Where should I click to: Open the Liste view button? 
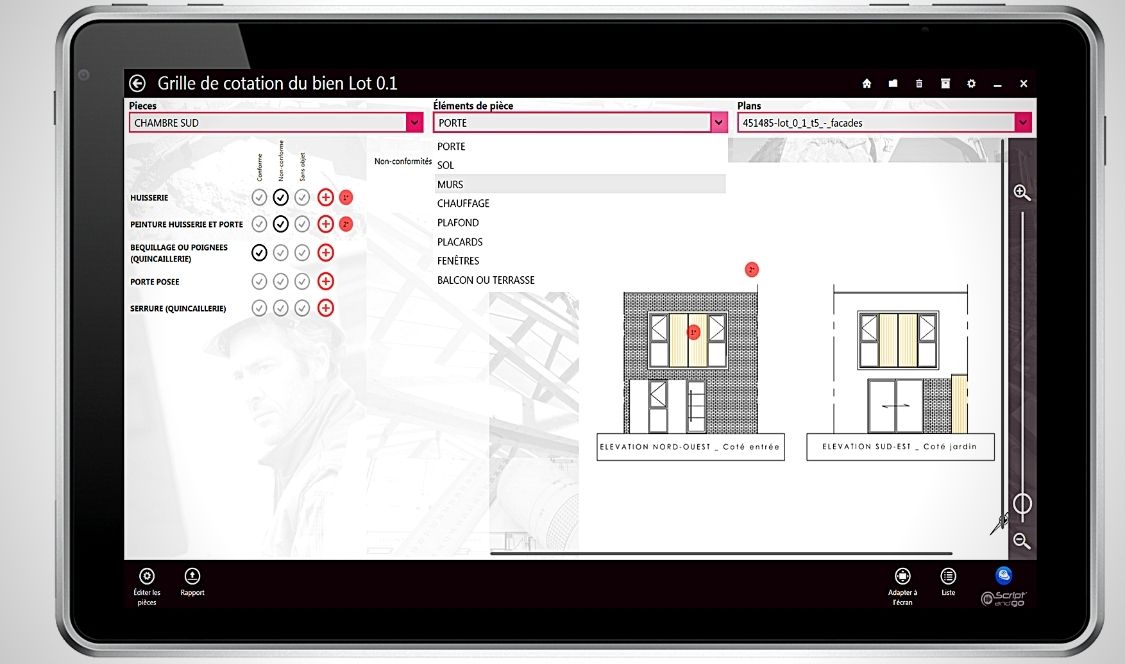[948, 576]
